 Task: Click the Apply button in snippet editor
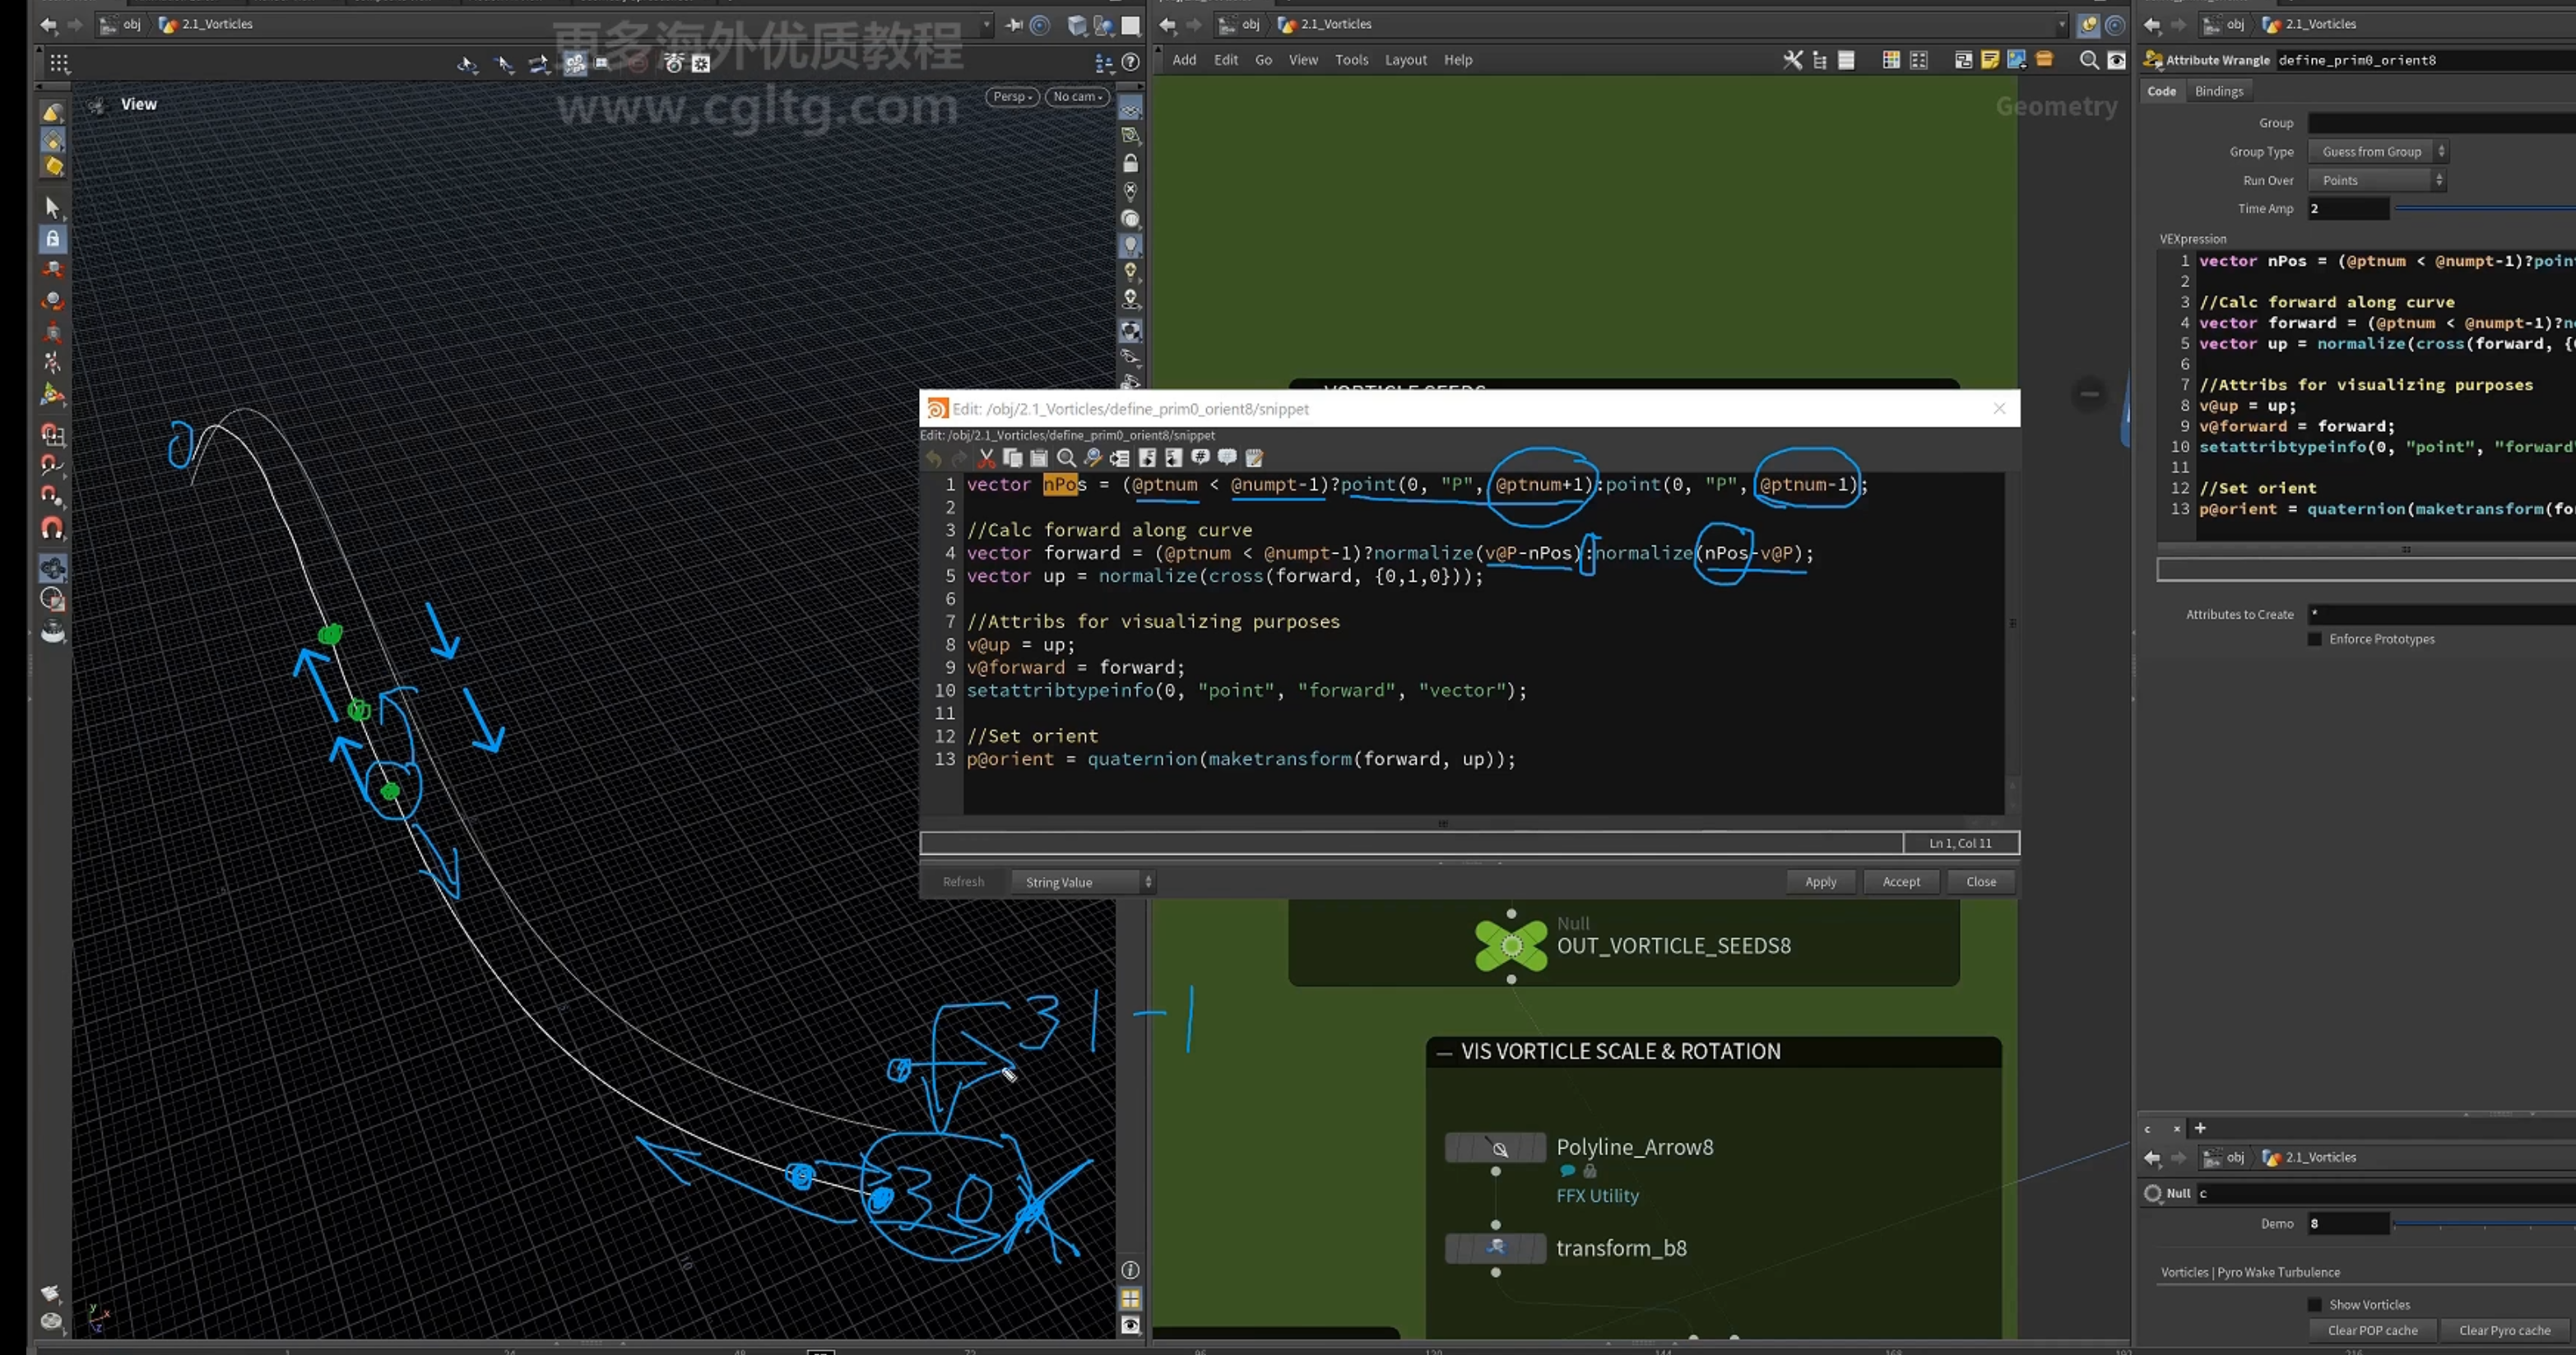(x=1820, y=882)
